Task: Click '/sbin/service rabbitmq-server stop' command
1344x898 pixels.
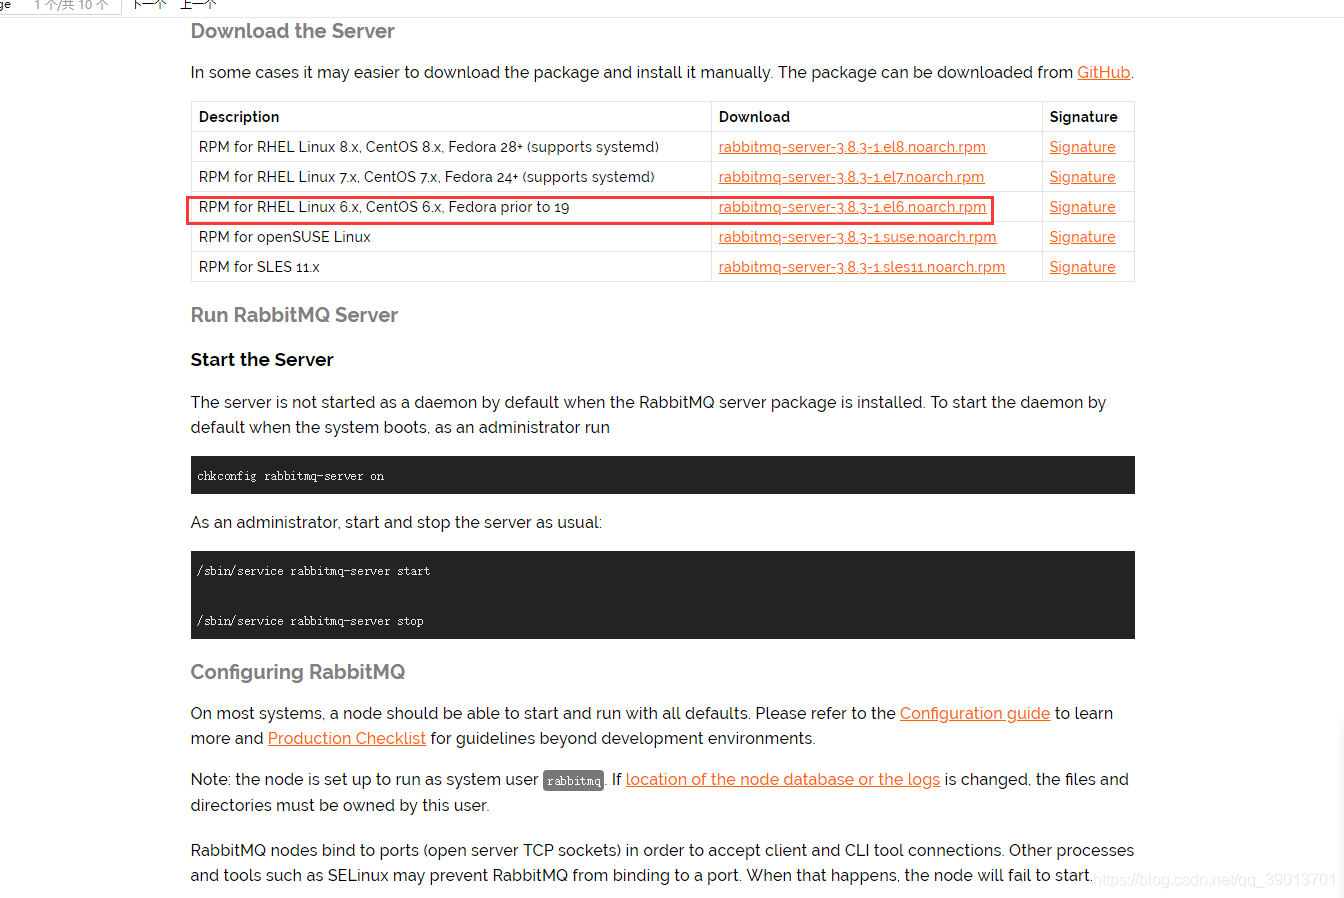Action: pyautogui.click(x=310, y=621)
